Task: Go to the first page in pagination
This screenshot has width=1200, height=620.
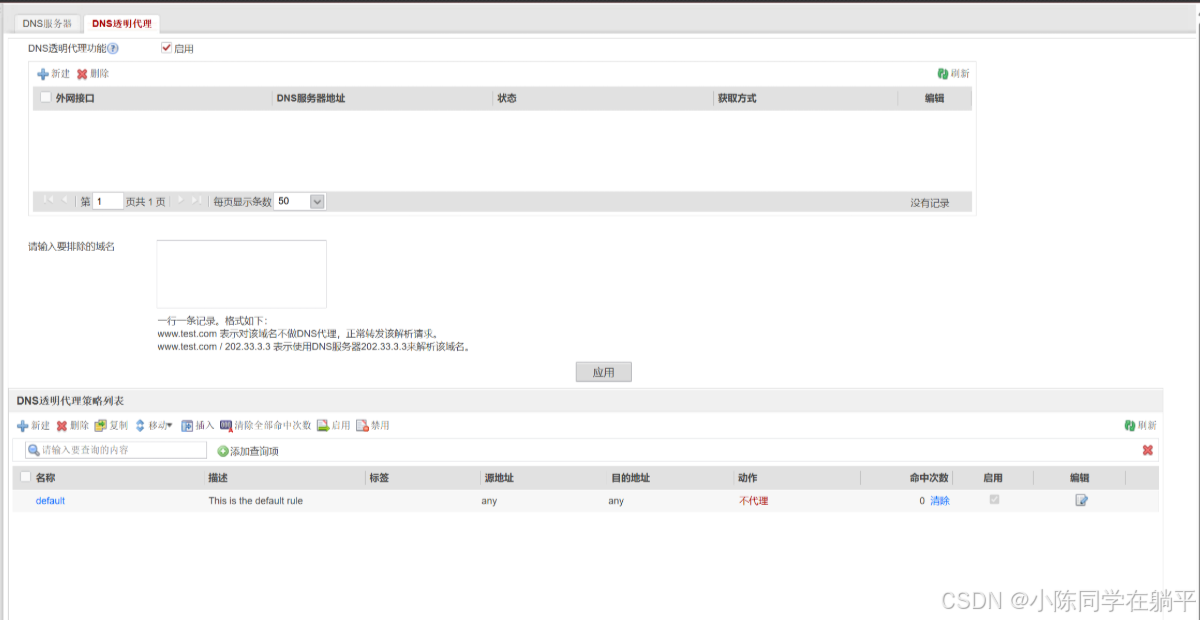Action: point(48,201)
